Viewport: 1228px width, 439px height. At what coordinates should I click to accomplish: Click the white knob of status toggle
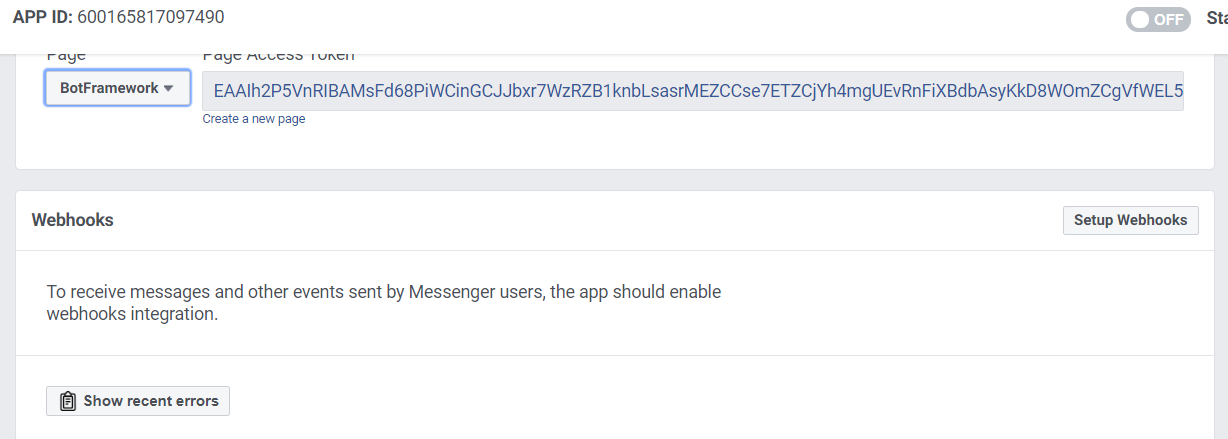tap(1139, 19)
